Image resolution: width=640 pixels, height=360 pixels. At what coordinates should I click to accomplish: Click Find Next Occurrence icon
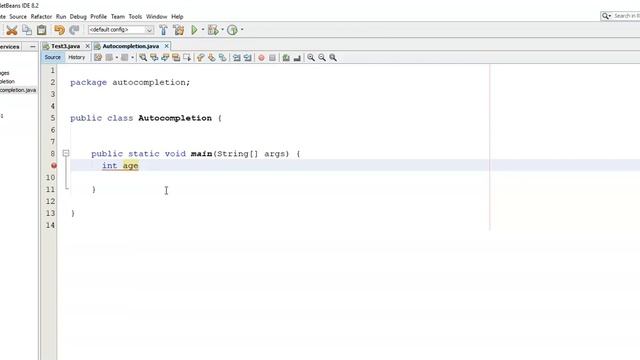pos(165,58)
